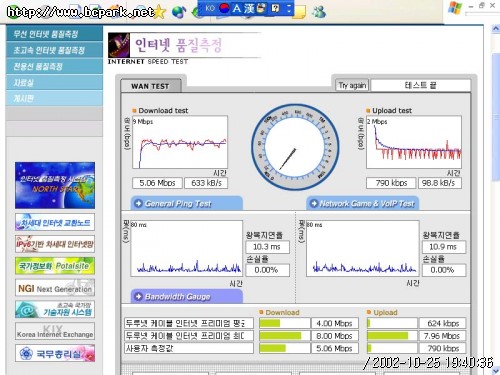Screen dimensions: 500x375
Task: Click the download bar beside 8.00 Mbps
Action: (x=285, y=336)
